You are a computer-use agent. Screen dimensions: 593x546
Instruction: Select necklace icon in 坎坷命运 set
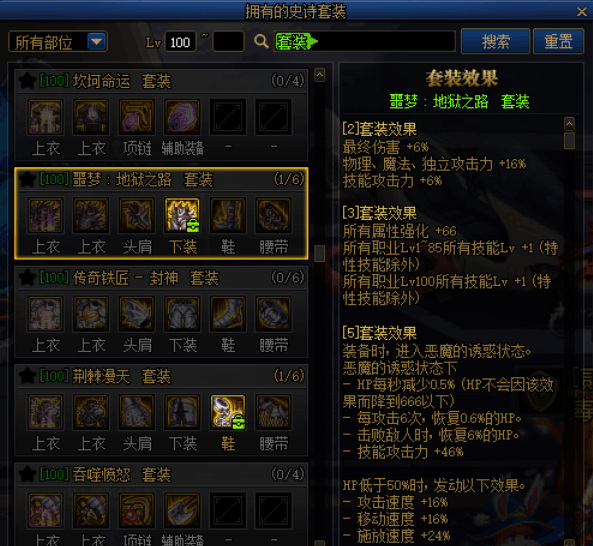pos(137,117)
